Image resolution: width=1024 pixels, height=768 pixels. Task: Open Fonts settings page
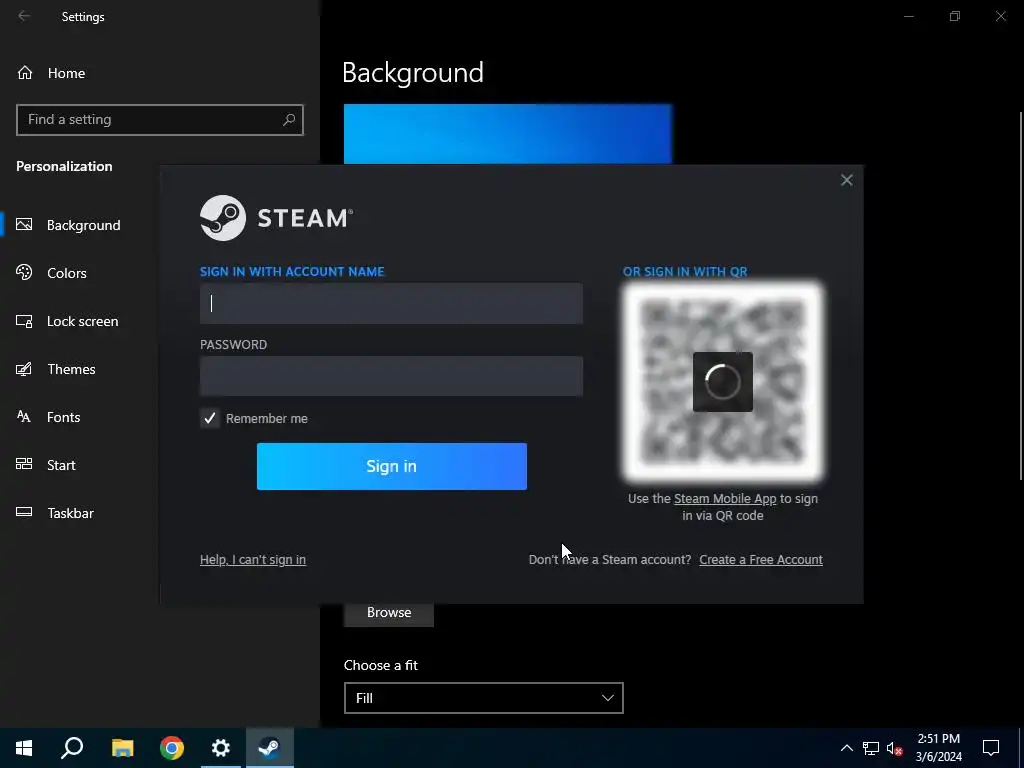pyautogui.click(x=63, y=417)
